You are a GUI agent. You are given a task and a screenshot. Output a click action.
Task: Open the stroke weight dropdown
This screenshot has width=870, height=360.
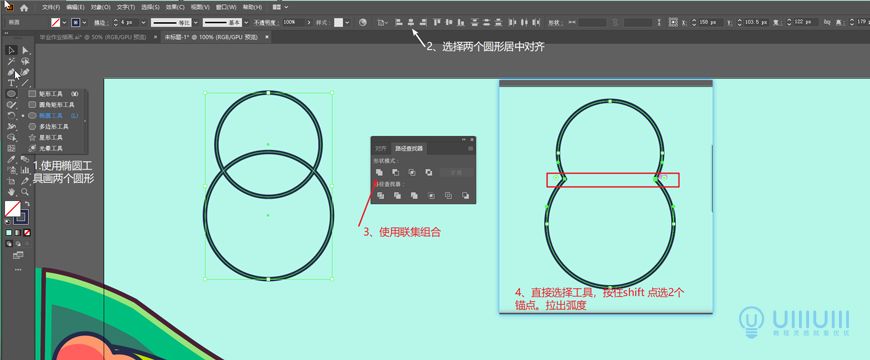[143, 23]
